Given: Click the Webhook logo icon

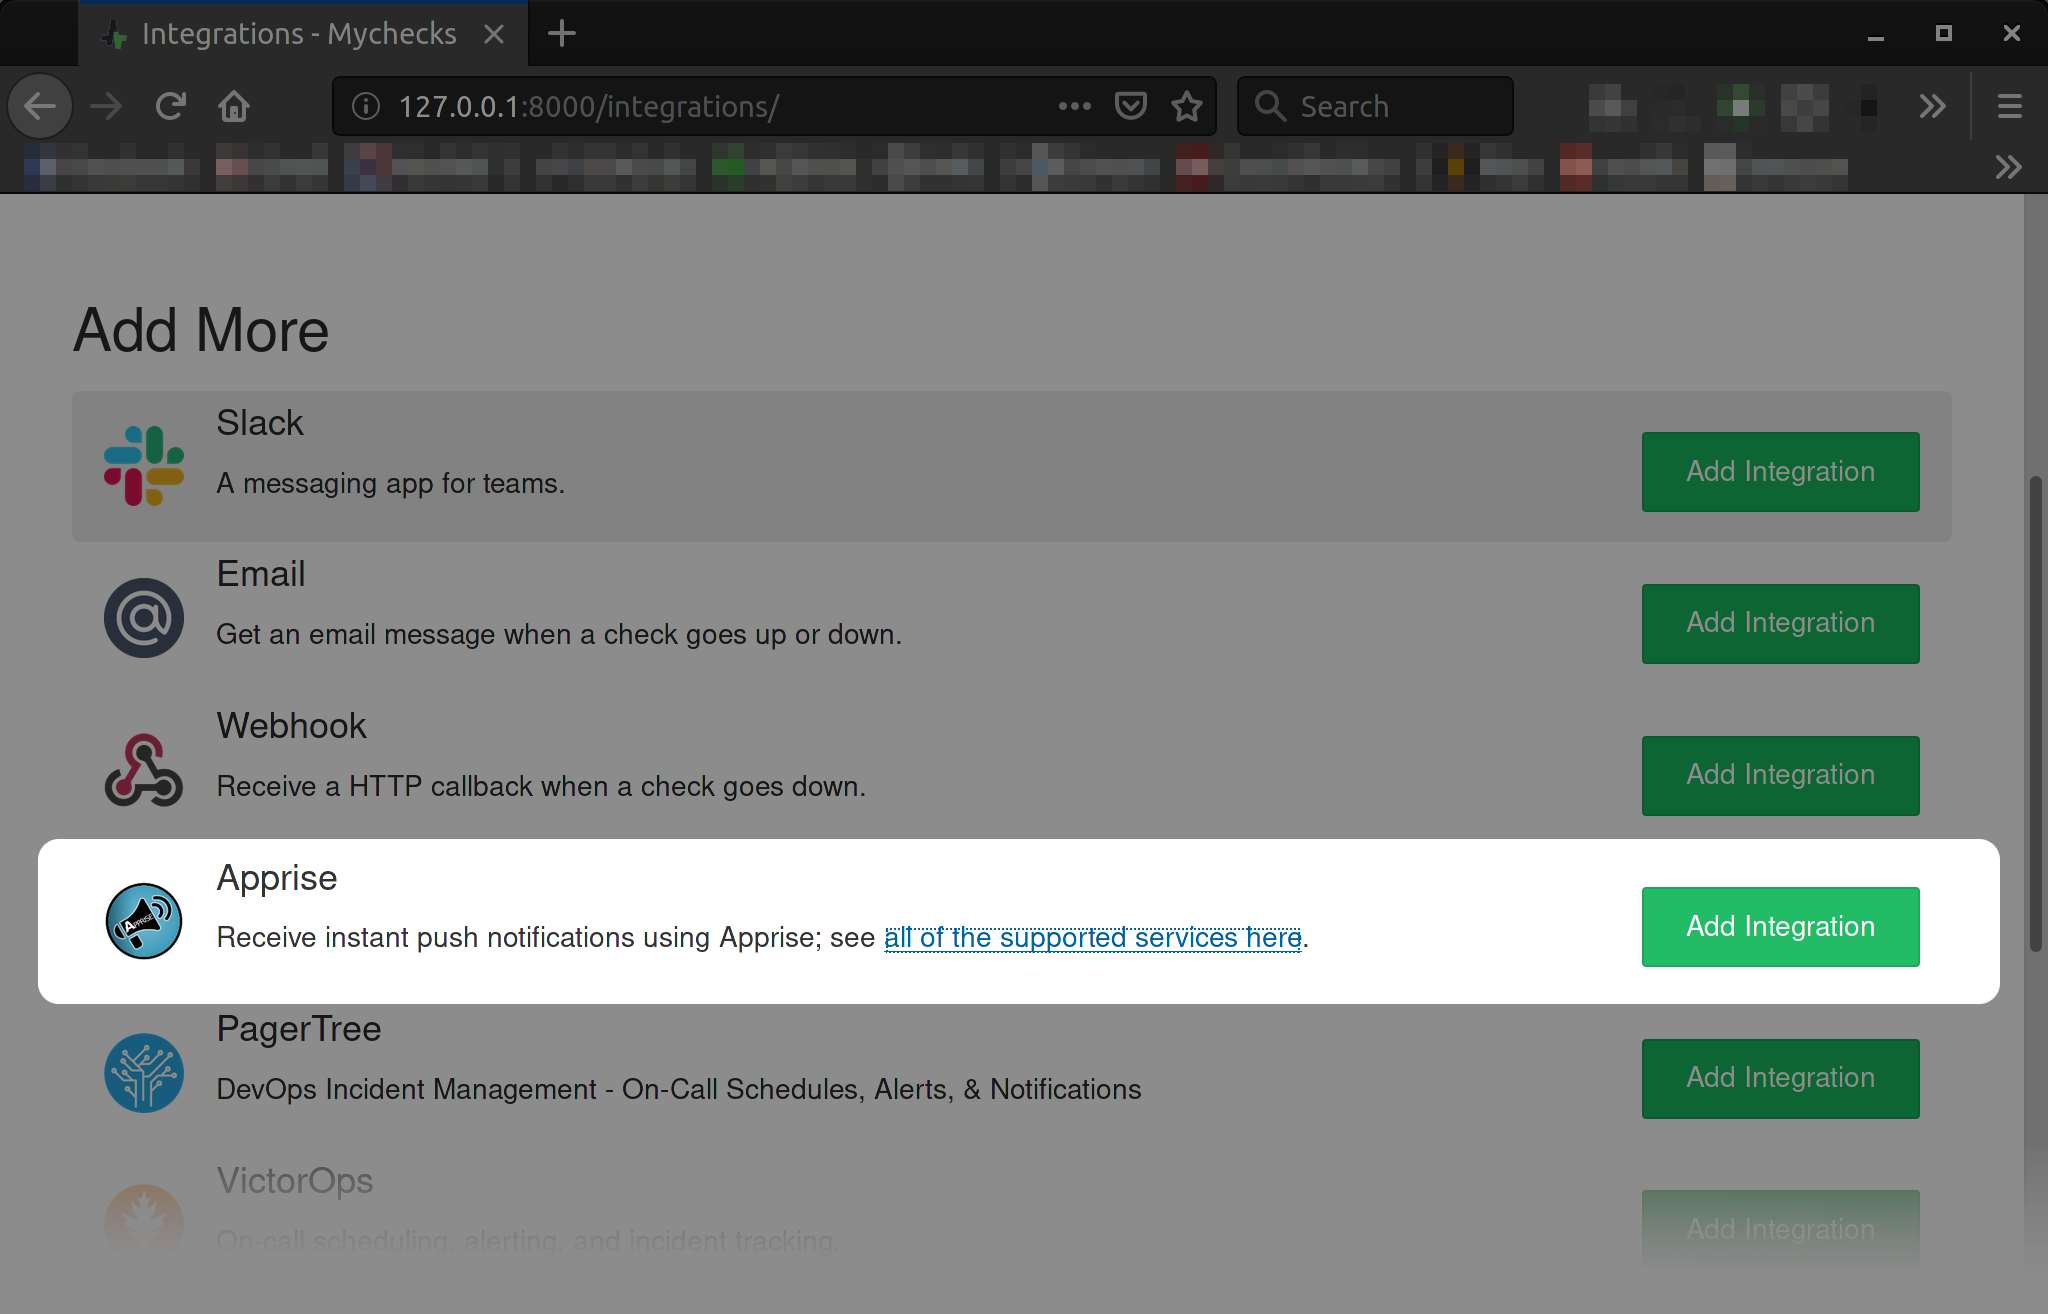Looking at the screenshot, I should click(x=144, y=770).
